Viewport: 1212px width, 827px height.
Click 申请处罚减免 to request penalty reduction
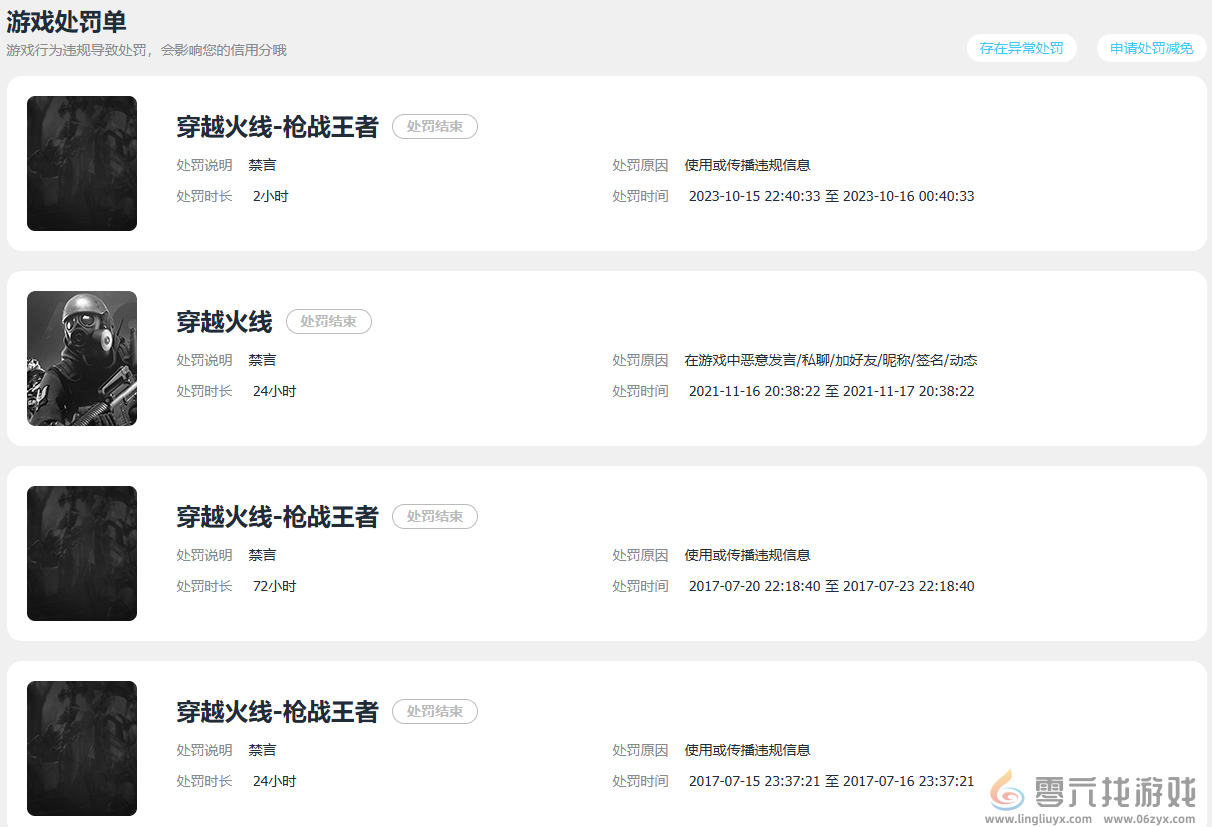[1151, 47]
